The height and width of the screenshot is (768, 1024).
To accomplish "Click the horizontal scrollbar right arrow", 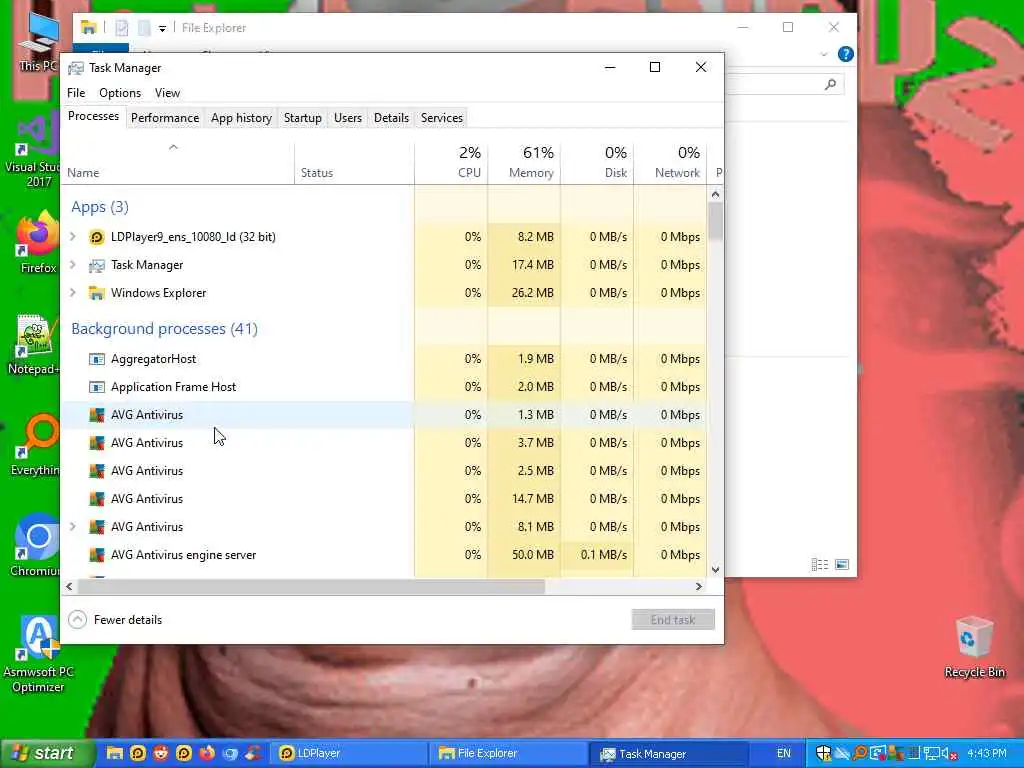I will pos(699,586).
